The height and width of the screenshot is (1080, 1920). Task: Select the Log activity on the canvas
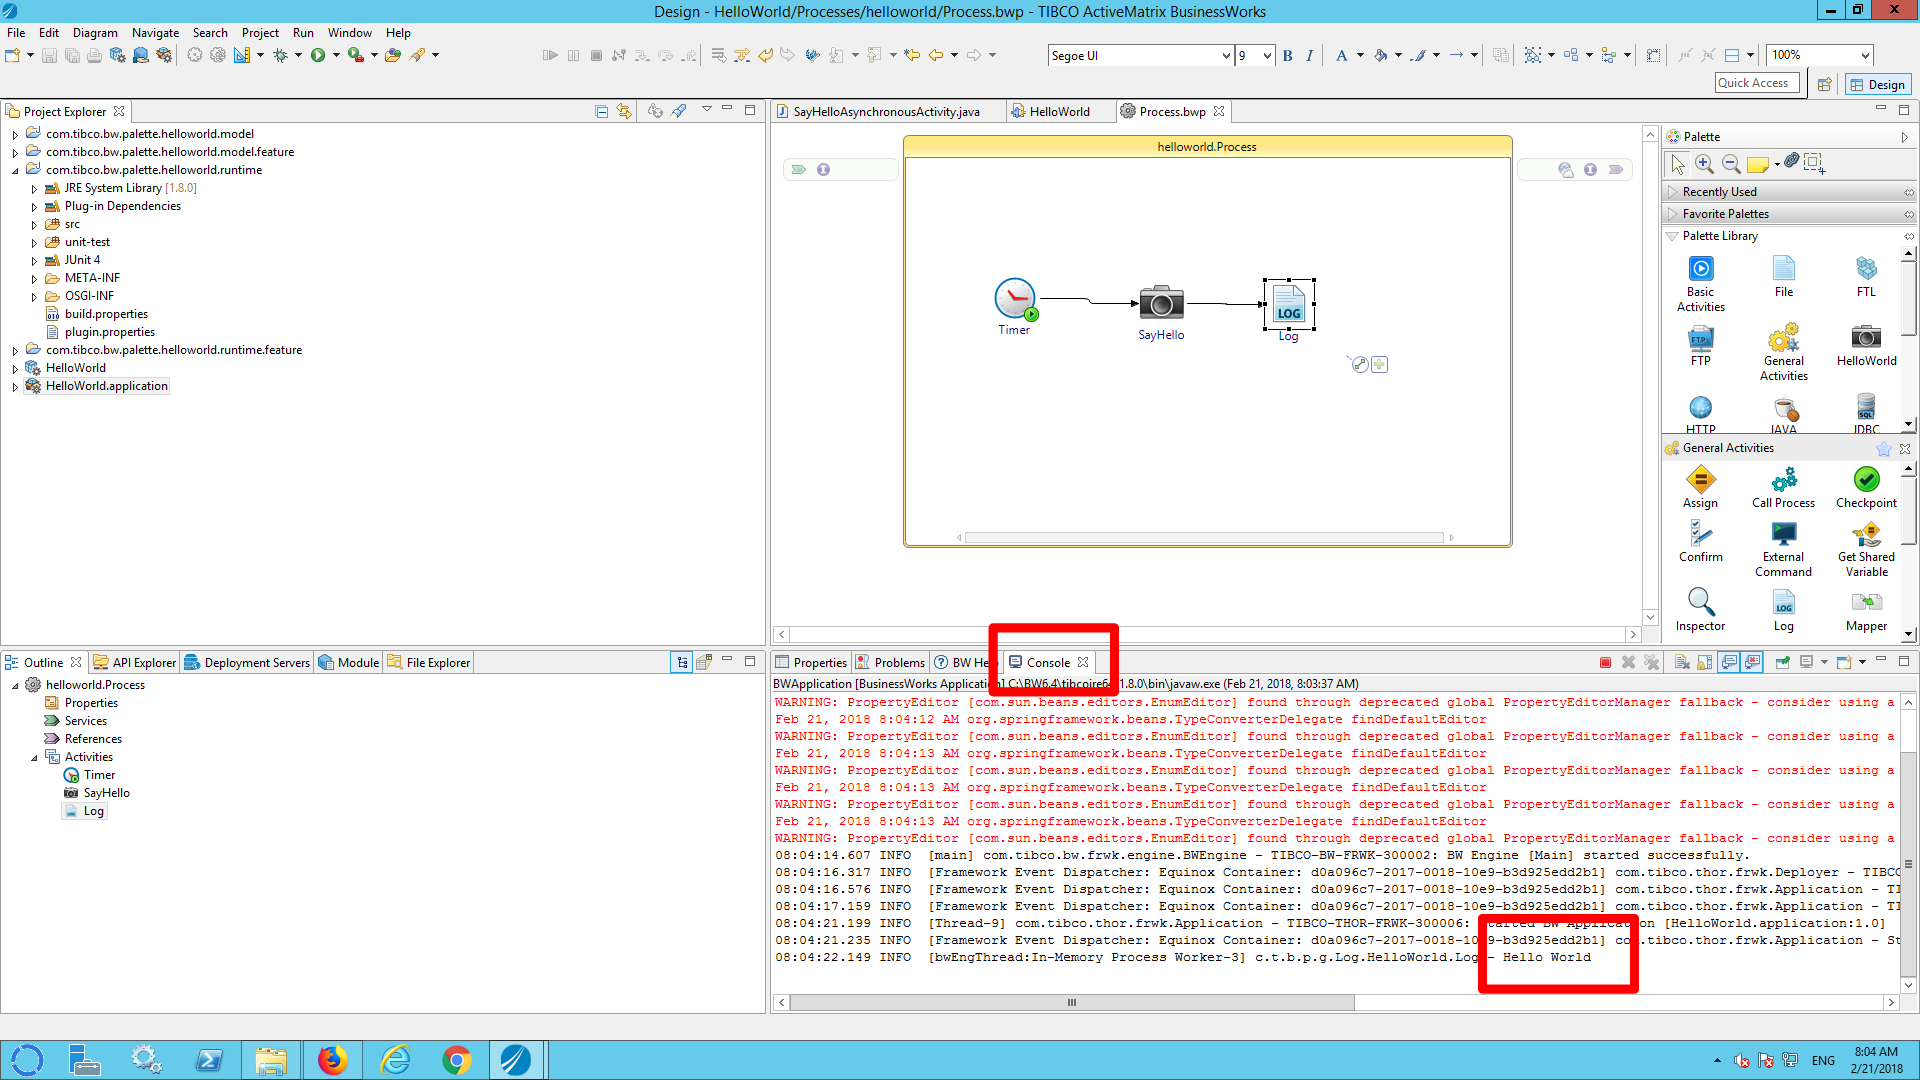point(1288,304)
